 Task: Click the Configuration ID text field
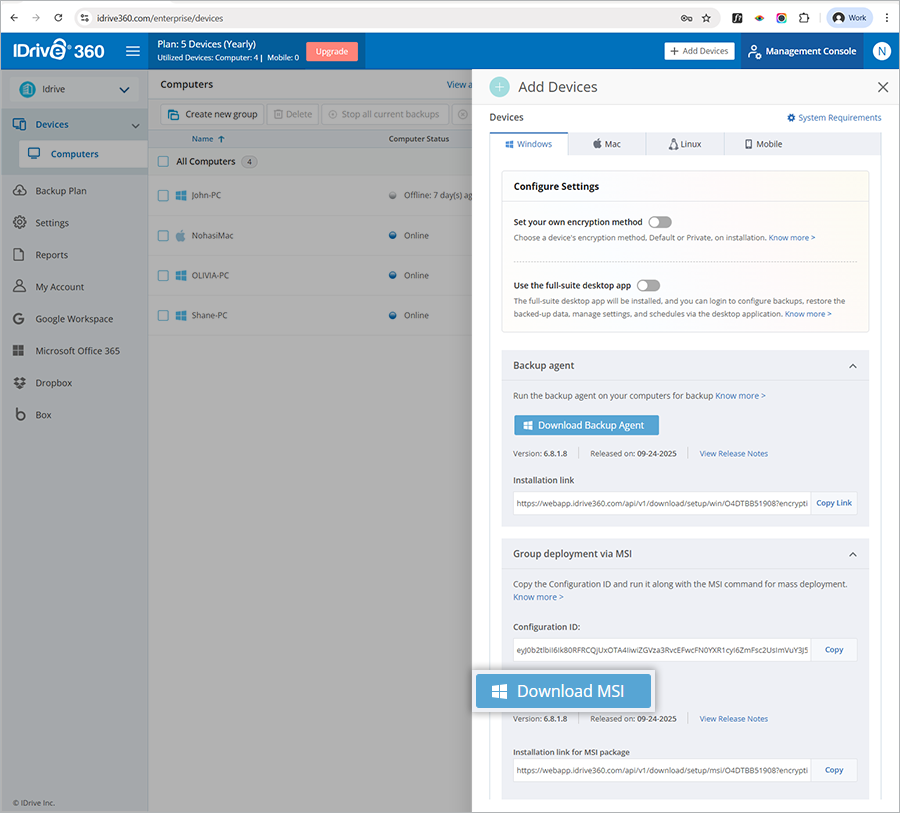[x=661, y=650]
